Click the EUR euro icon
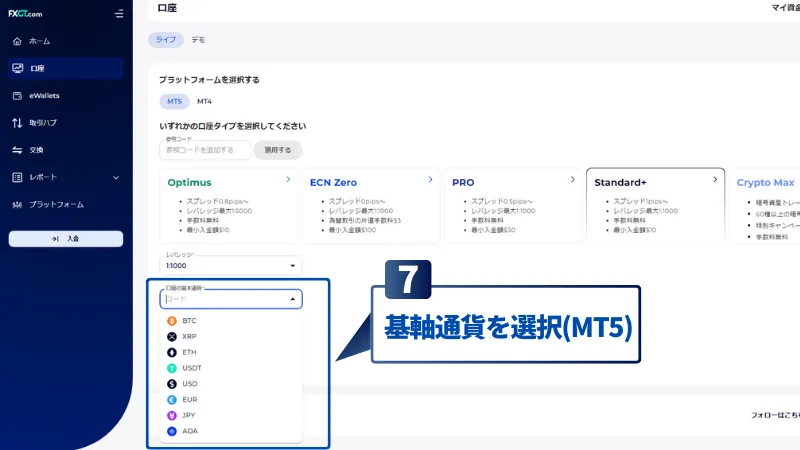The height and width of the screenshot is (450, 800). click(172, 400)
